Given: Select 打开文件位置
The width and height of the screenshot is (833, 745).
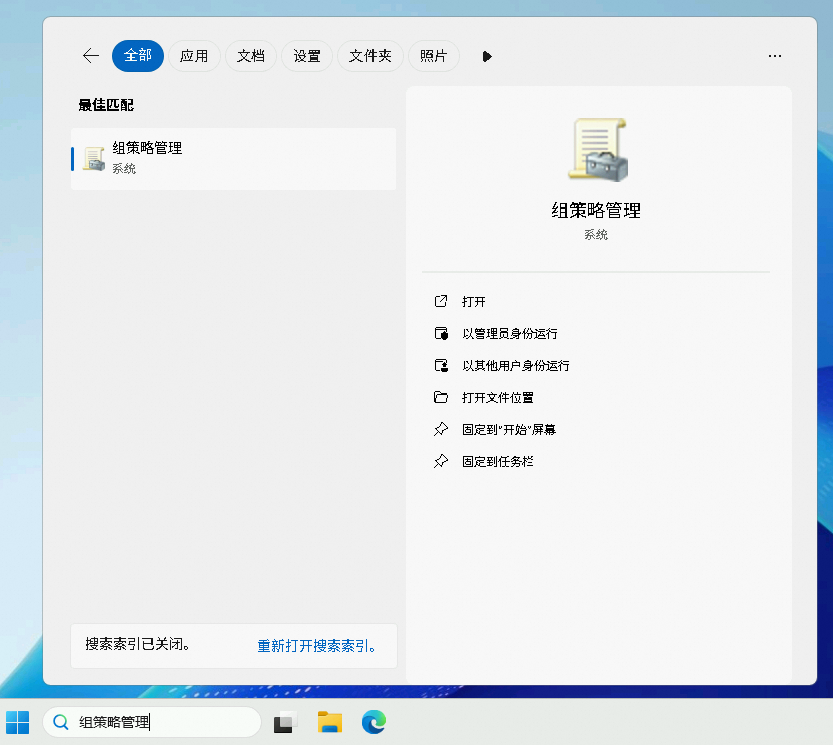Looking at the screenshot, I should pos(497,397).
